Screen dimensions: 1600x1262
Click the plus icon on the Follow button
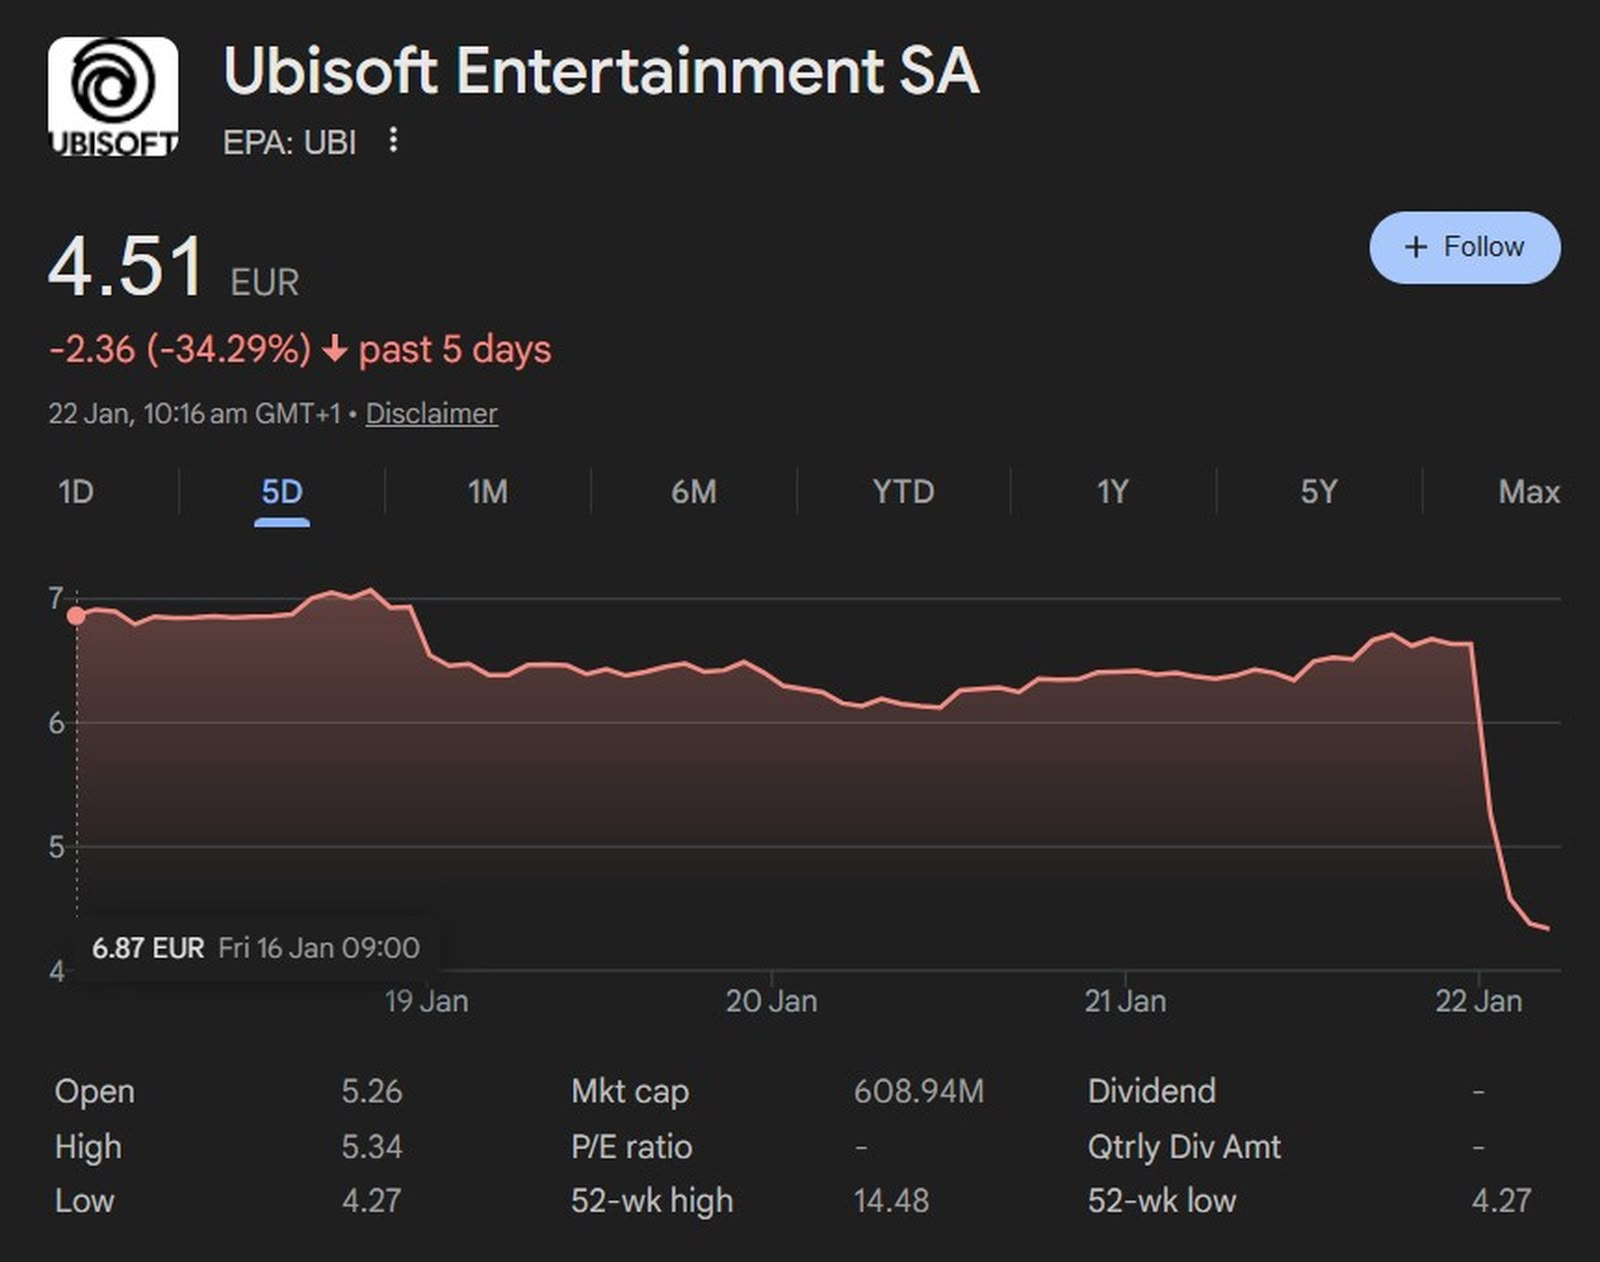(1414, 247)
